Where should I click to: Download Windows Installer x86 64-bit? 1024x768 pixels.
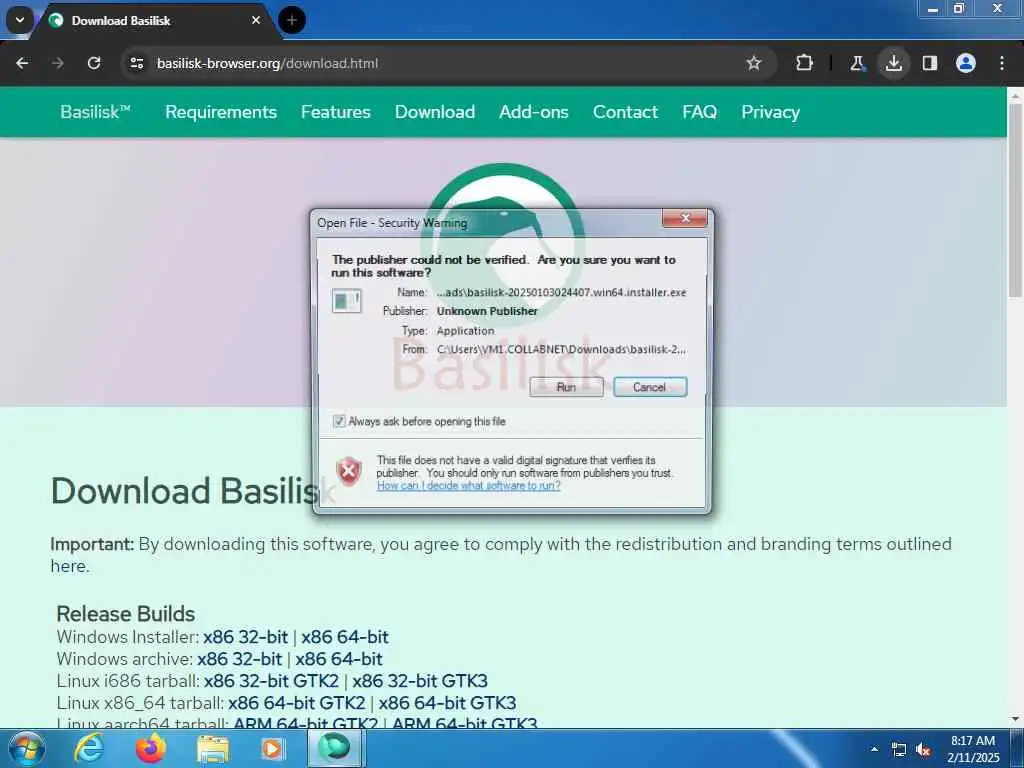(x=345, y=637)
